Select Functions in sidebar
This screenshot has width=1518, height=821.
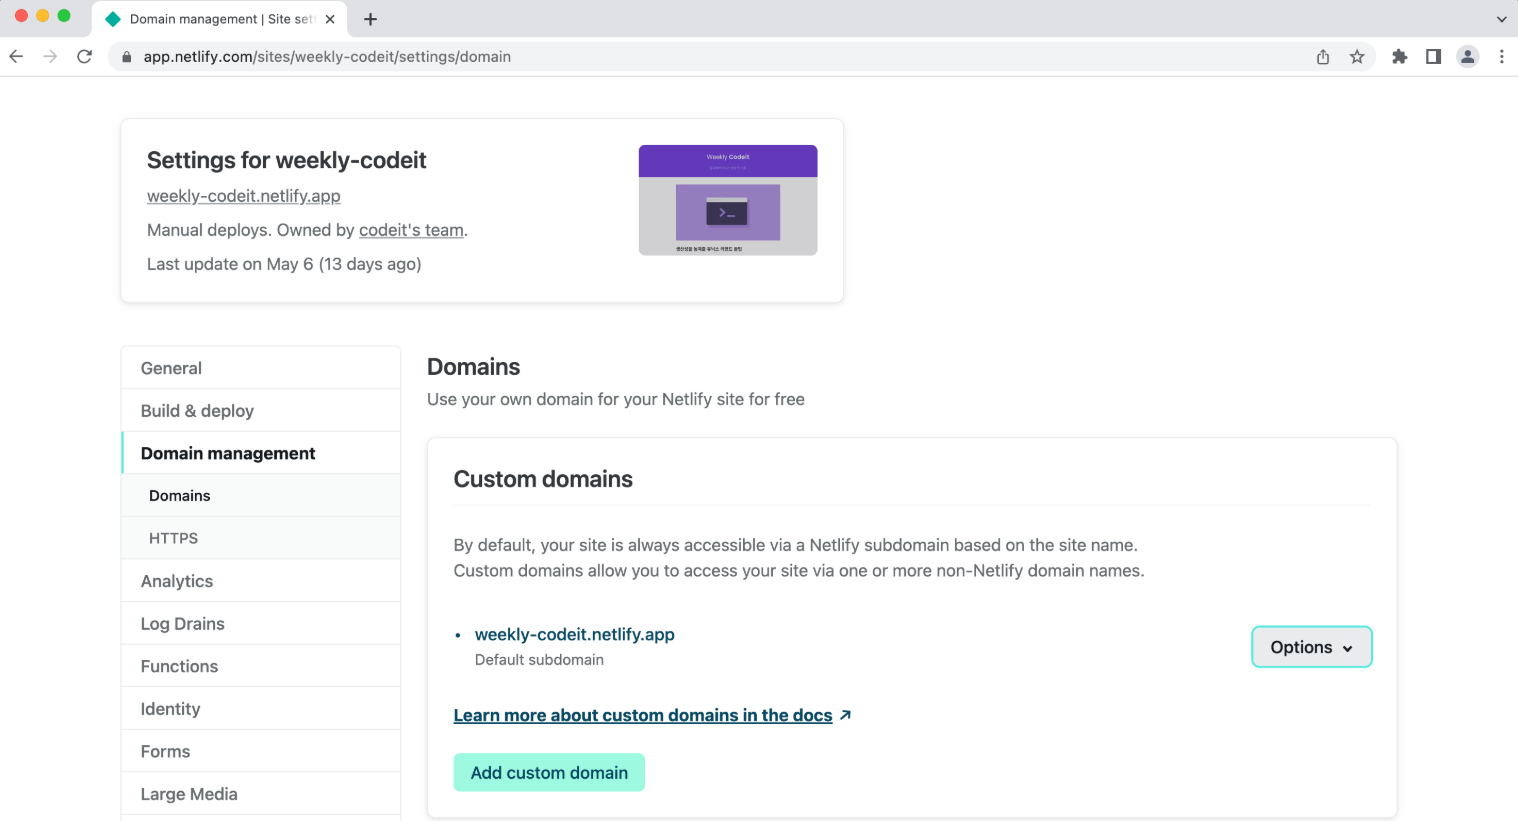[261, 666]
